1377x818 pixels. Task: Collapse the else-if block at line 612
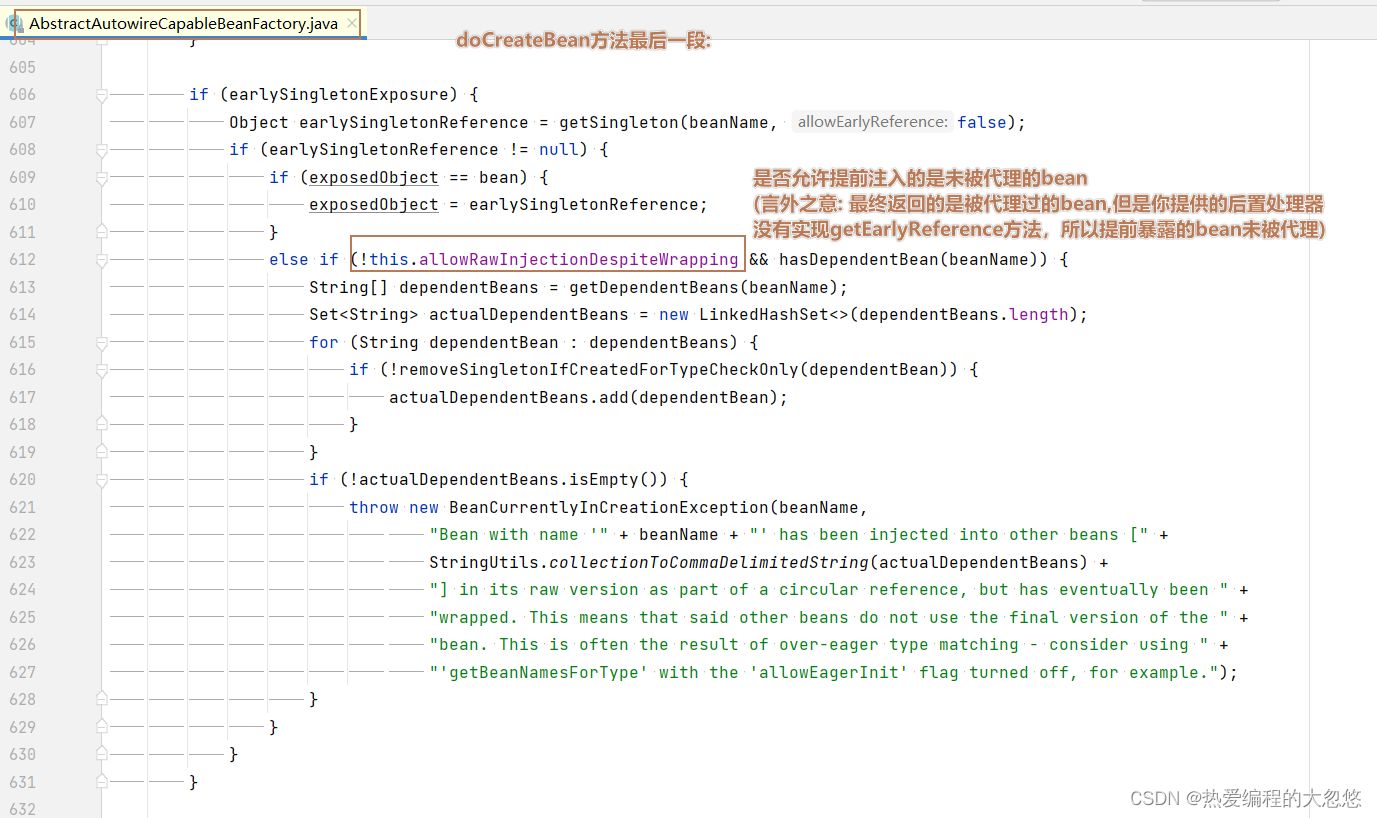pyautogui.click(x=102, y=260)
